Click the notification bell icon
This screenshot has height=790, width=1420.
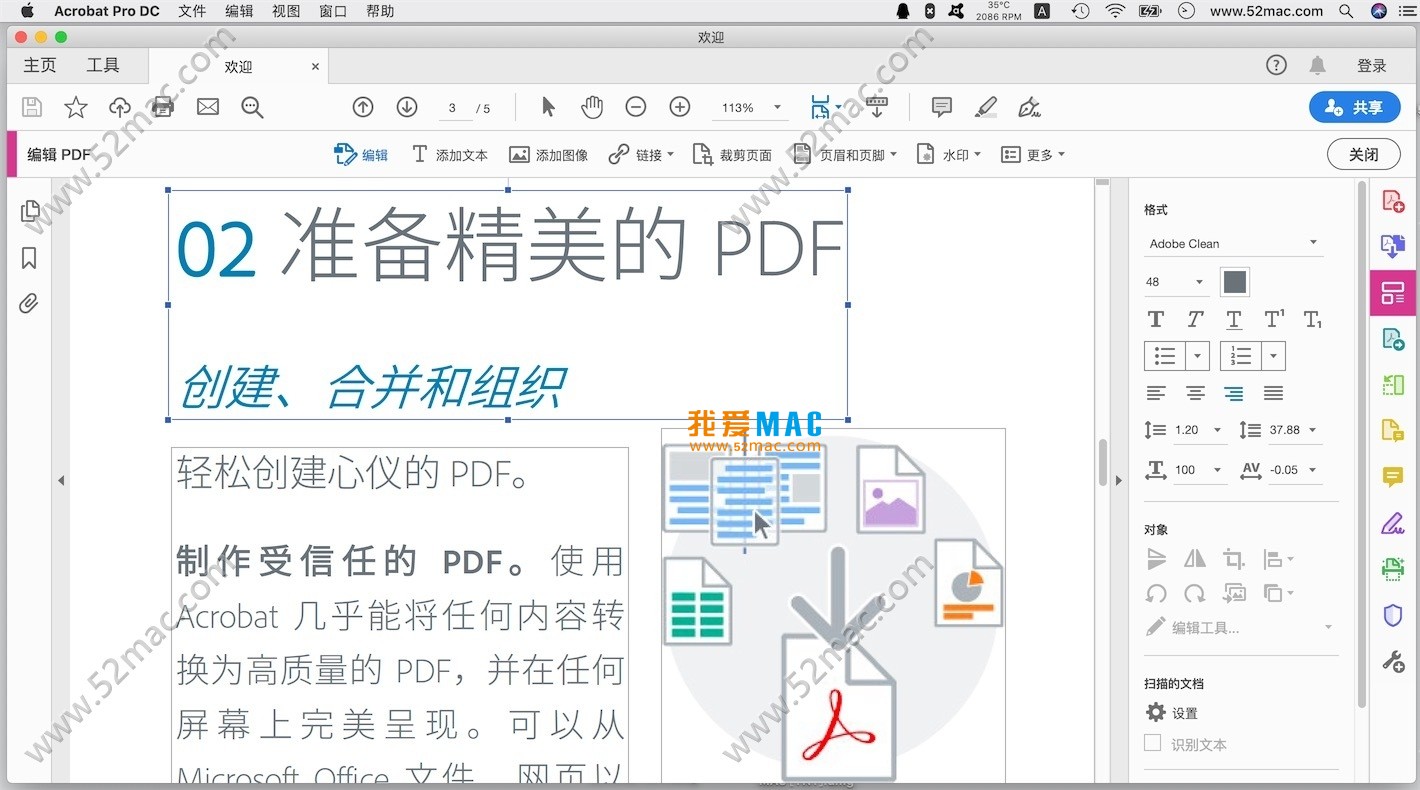pyautogui.click(x=1318, y=66)
